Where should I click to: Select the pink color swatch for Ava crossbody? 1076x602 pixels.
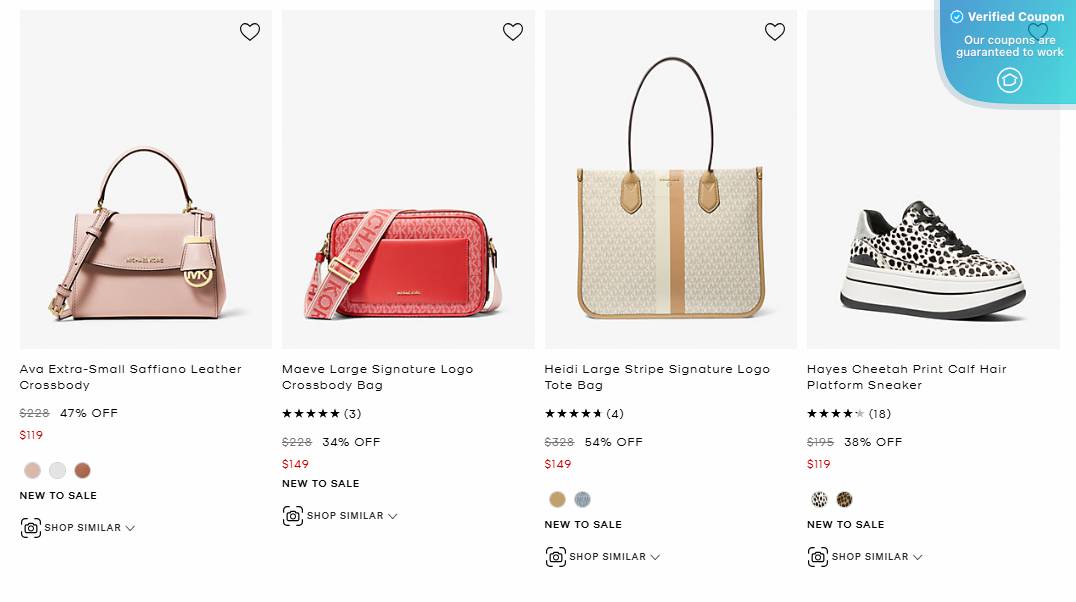click(x=32, y=469)
